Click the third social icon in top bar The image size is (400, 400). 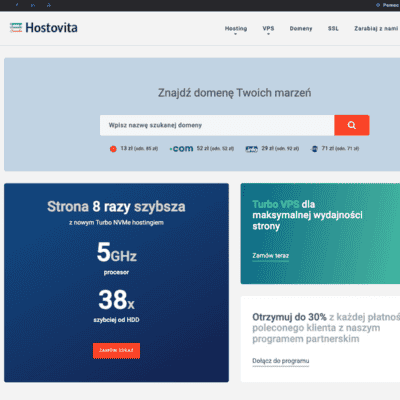[x=49, y=5]
